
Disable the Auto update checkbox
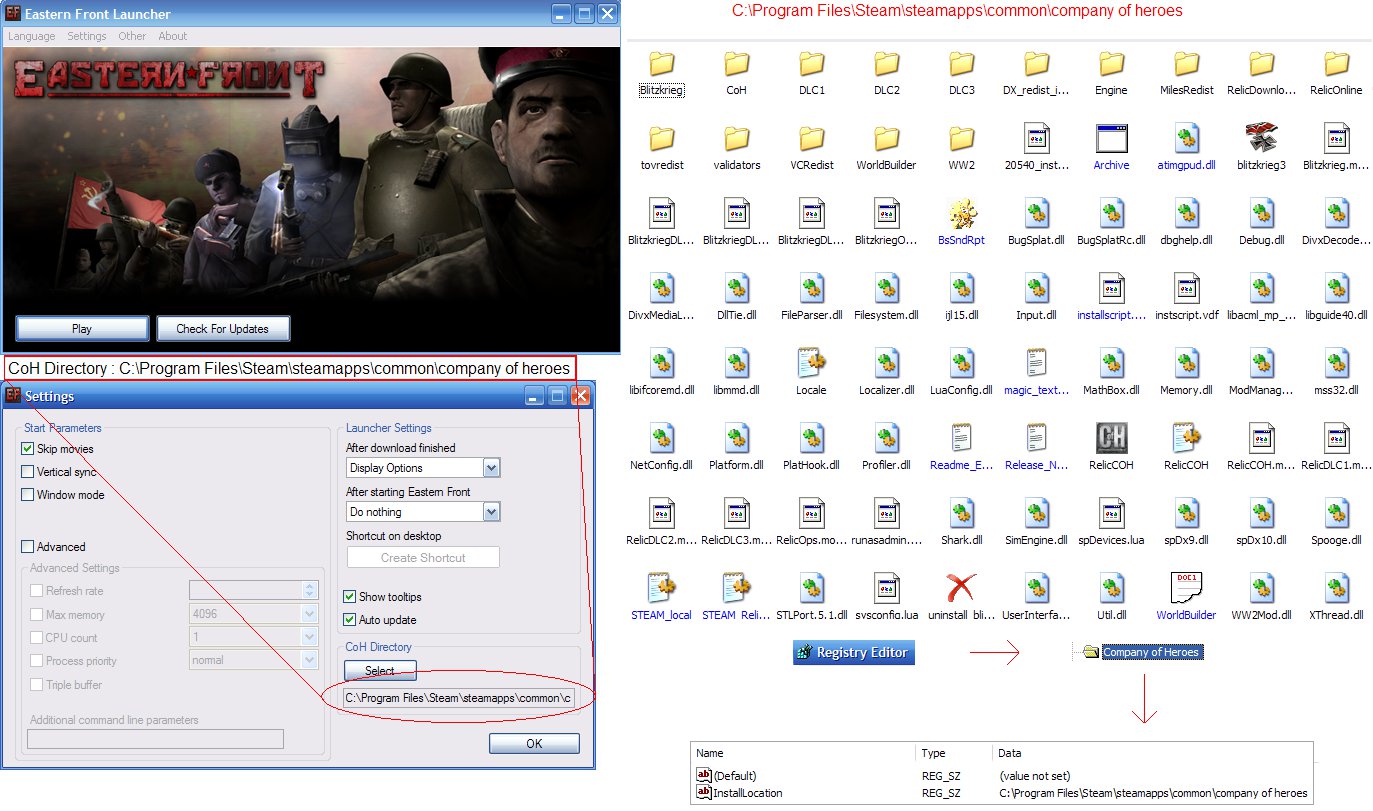click(350, 620)
